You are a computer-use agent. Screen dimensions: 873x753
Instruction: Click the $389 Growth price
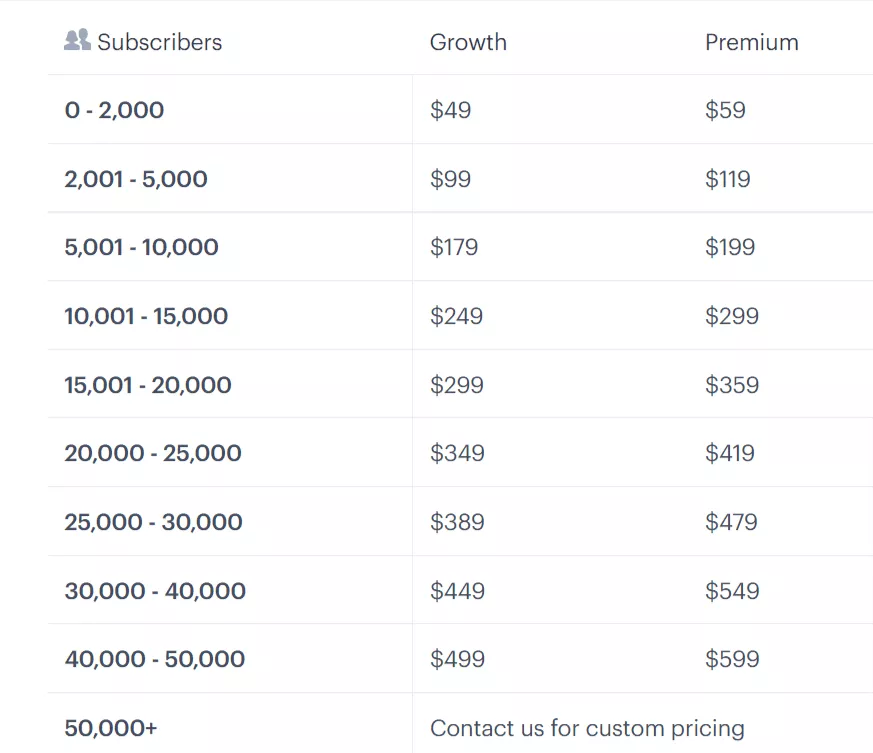[457, 522]
